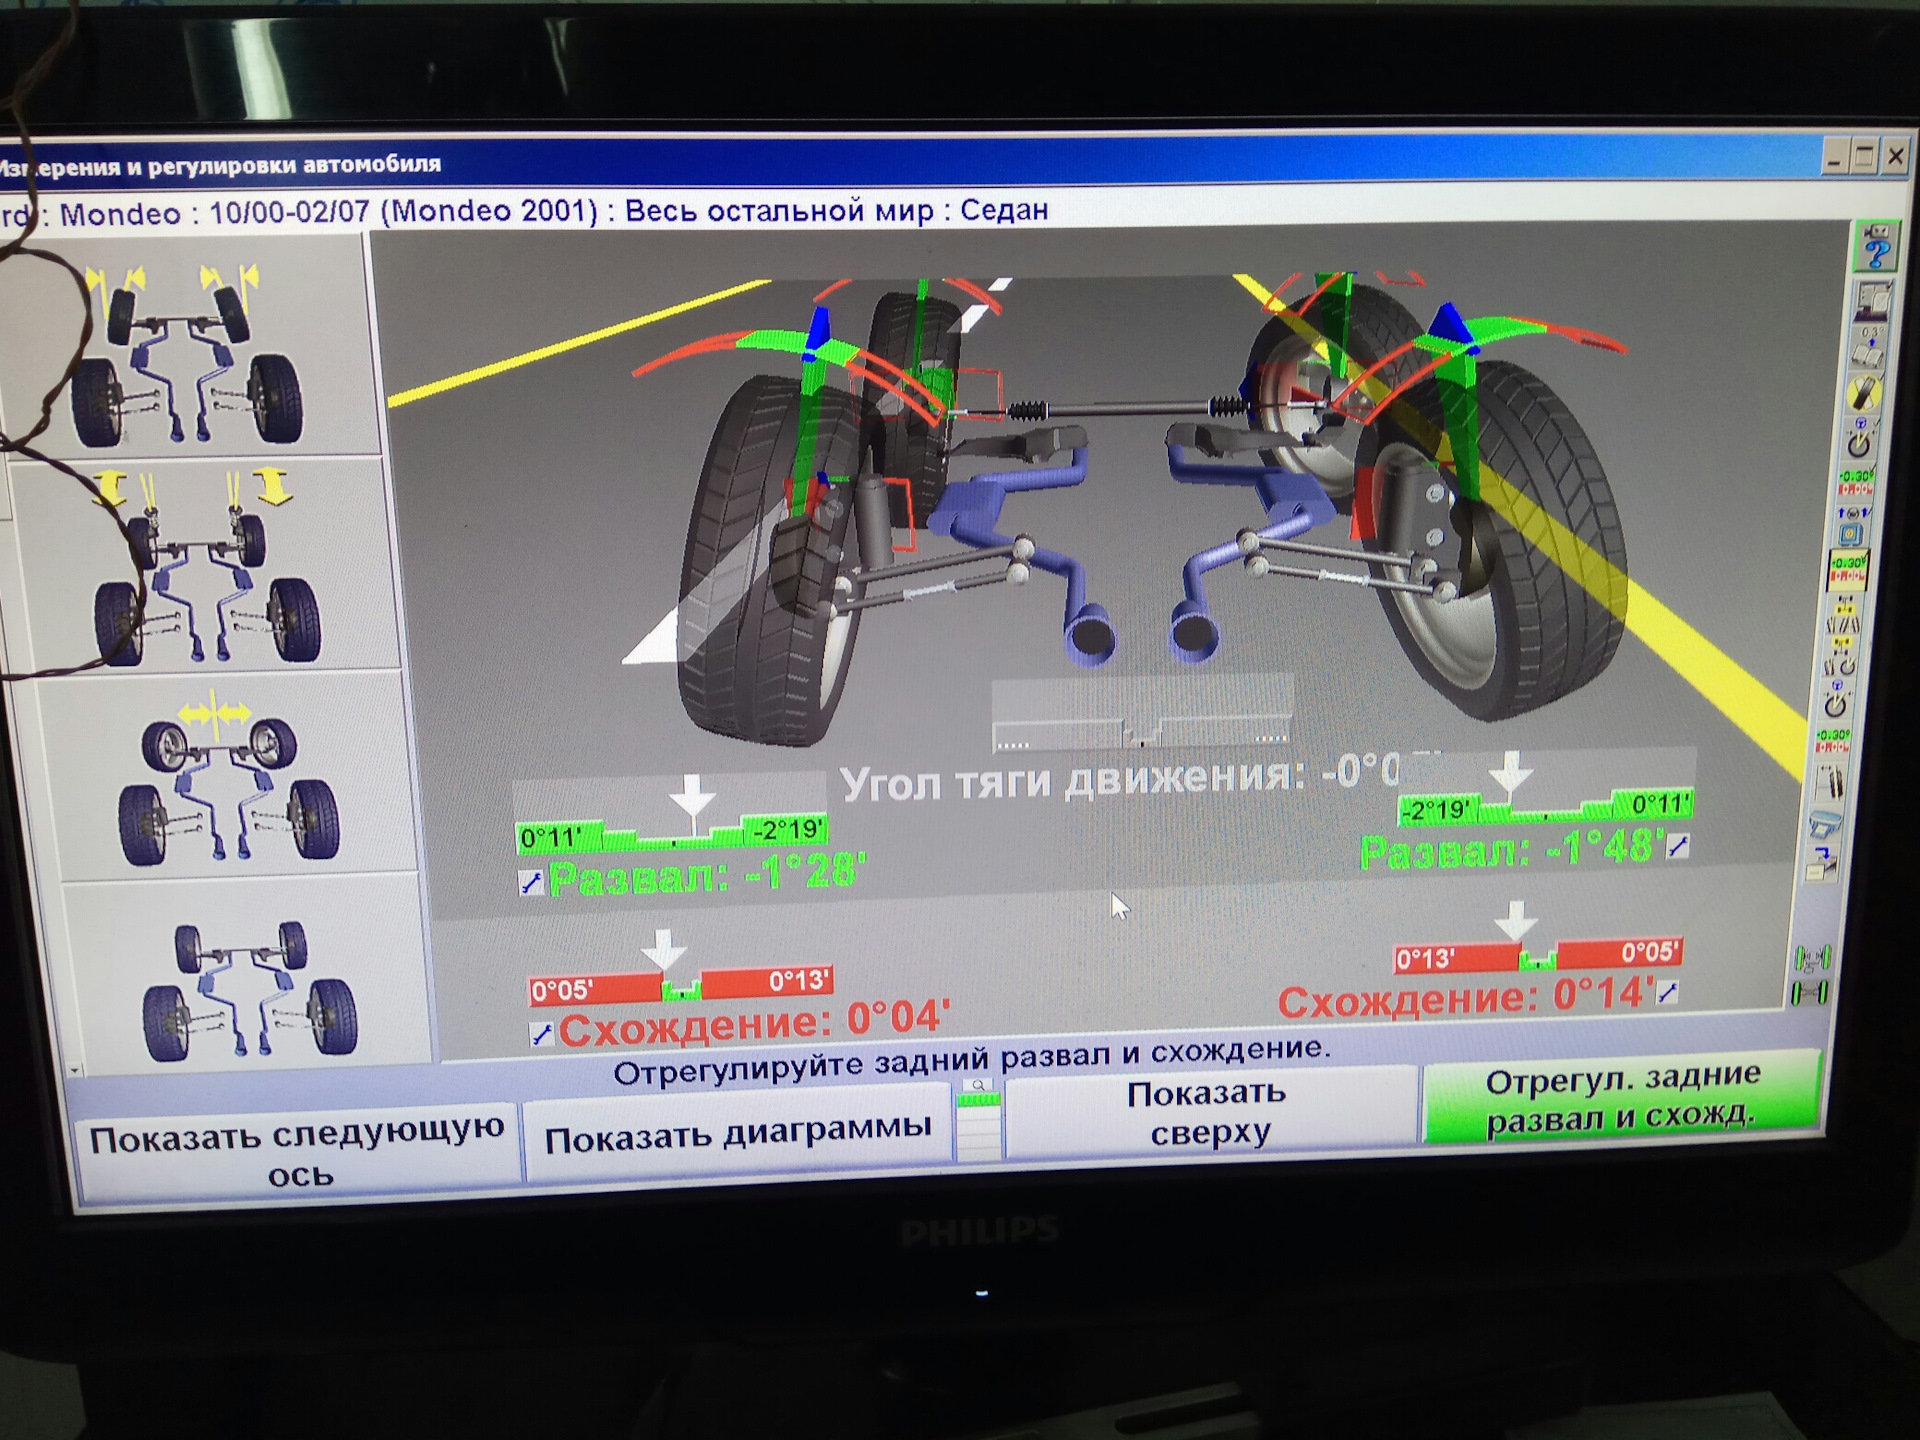Open the vehicle specifications book icon
1920x1440 pixels.
point(1869,349)
